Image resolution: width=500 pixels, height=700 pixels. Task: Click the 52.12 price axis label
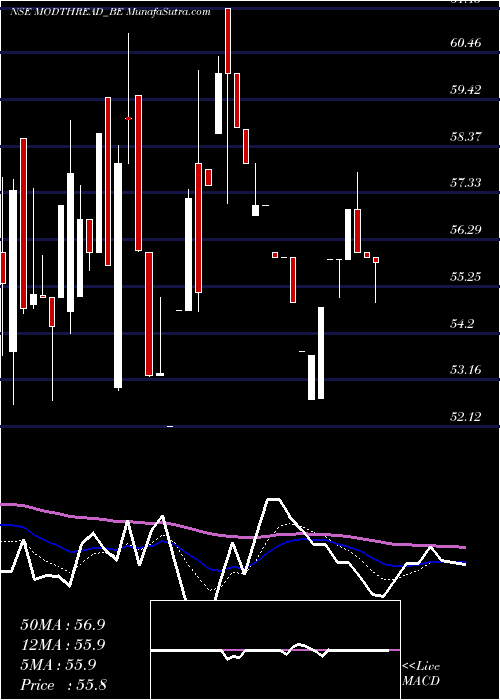pos(466,417)
